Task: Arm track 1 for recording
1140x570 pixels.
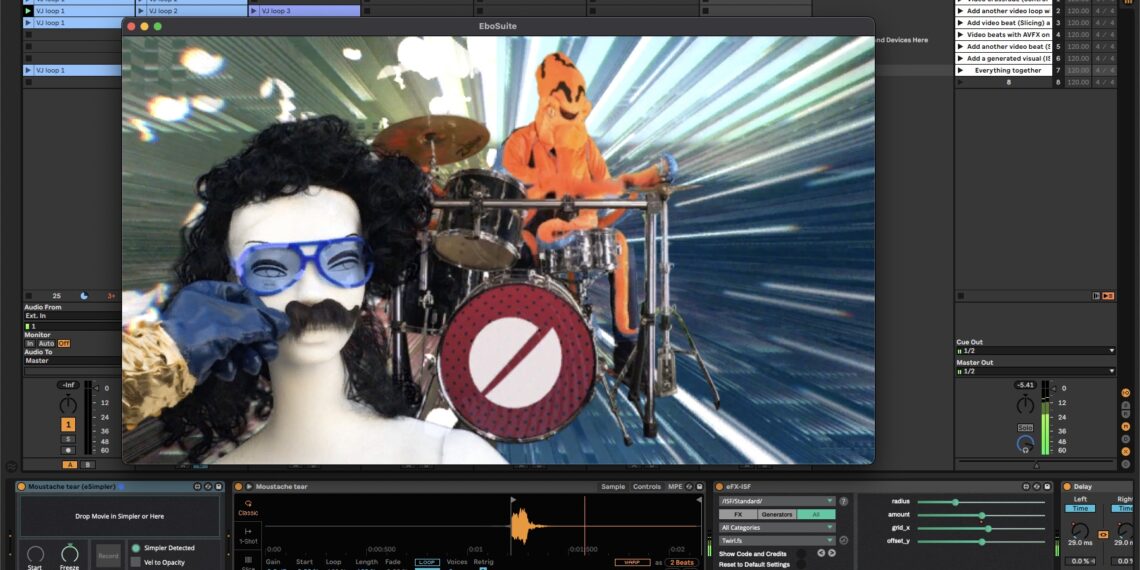Action: 68,451
